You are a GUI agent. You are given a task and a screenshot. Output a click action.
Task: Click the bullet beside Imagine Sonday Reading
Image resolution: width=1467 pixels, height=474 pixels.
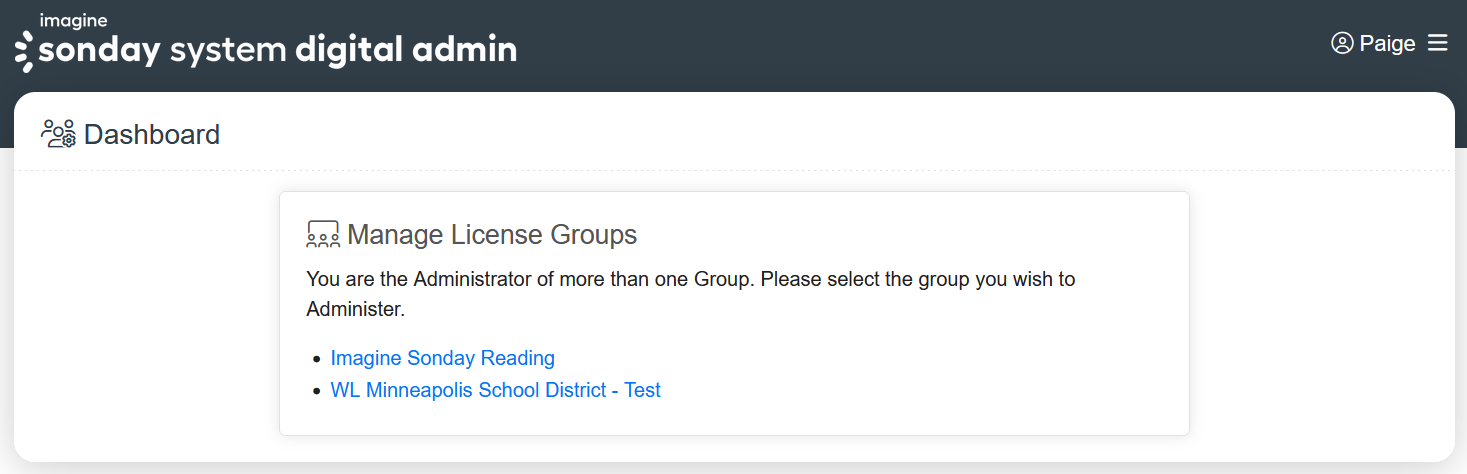point(317,359)
